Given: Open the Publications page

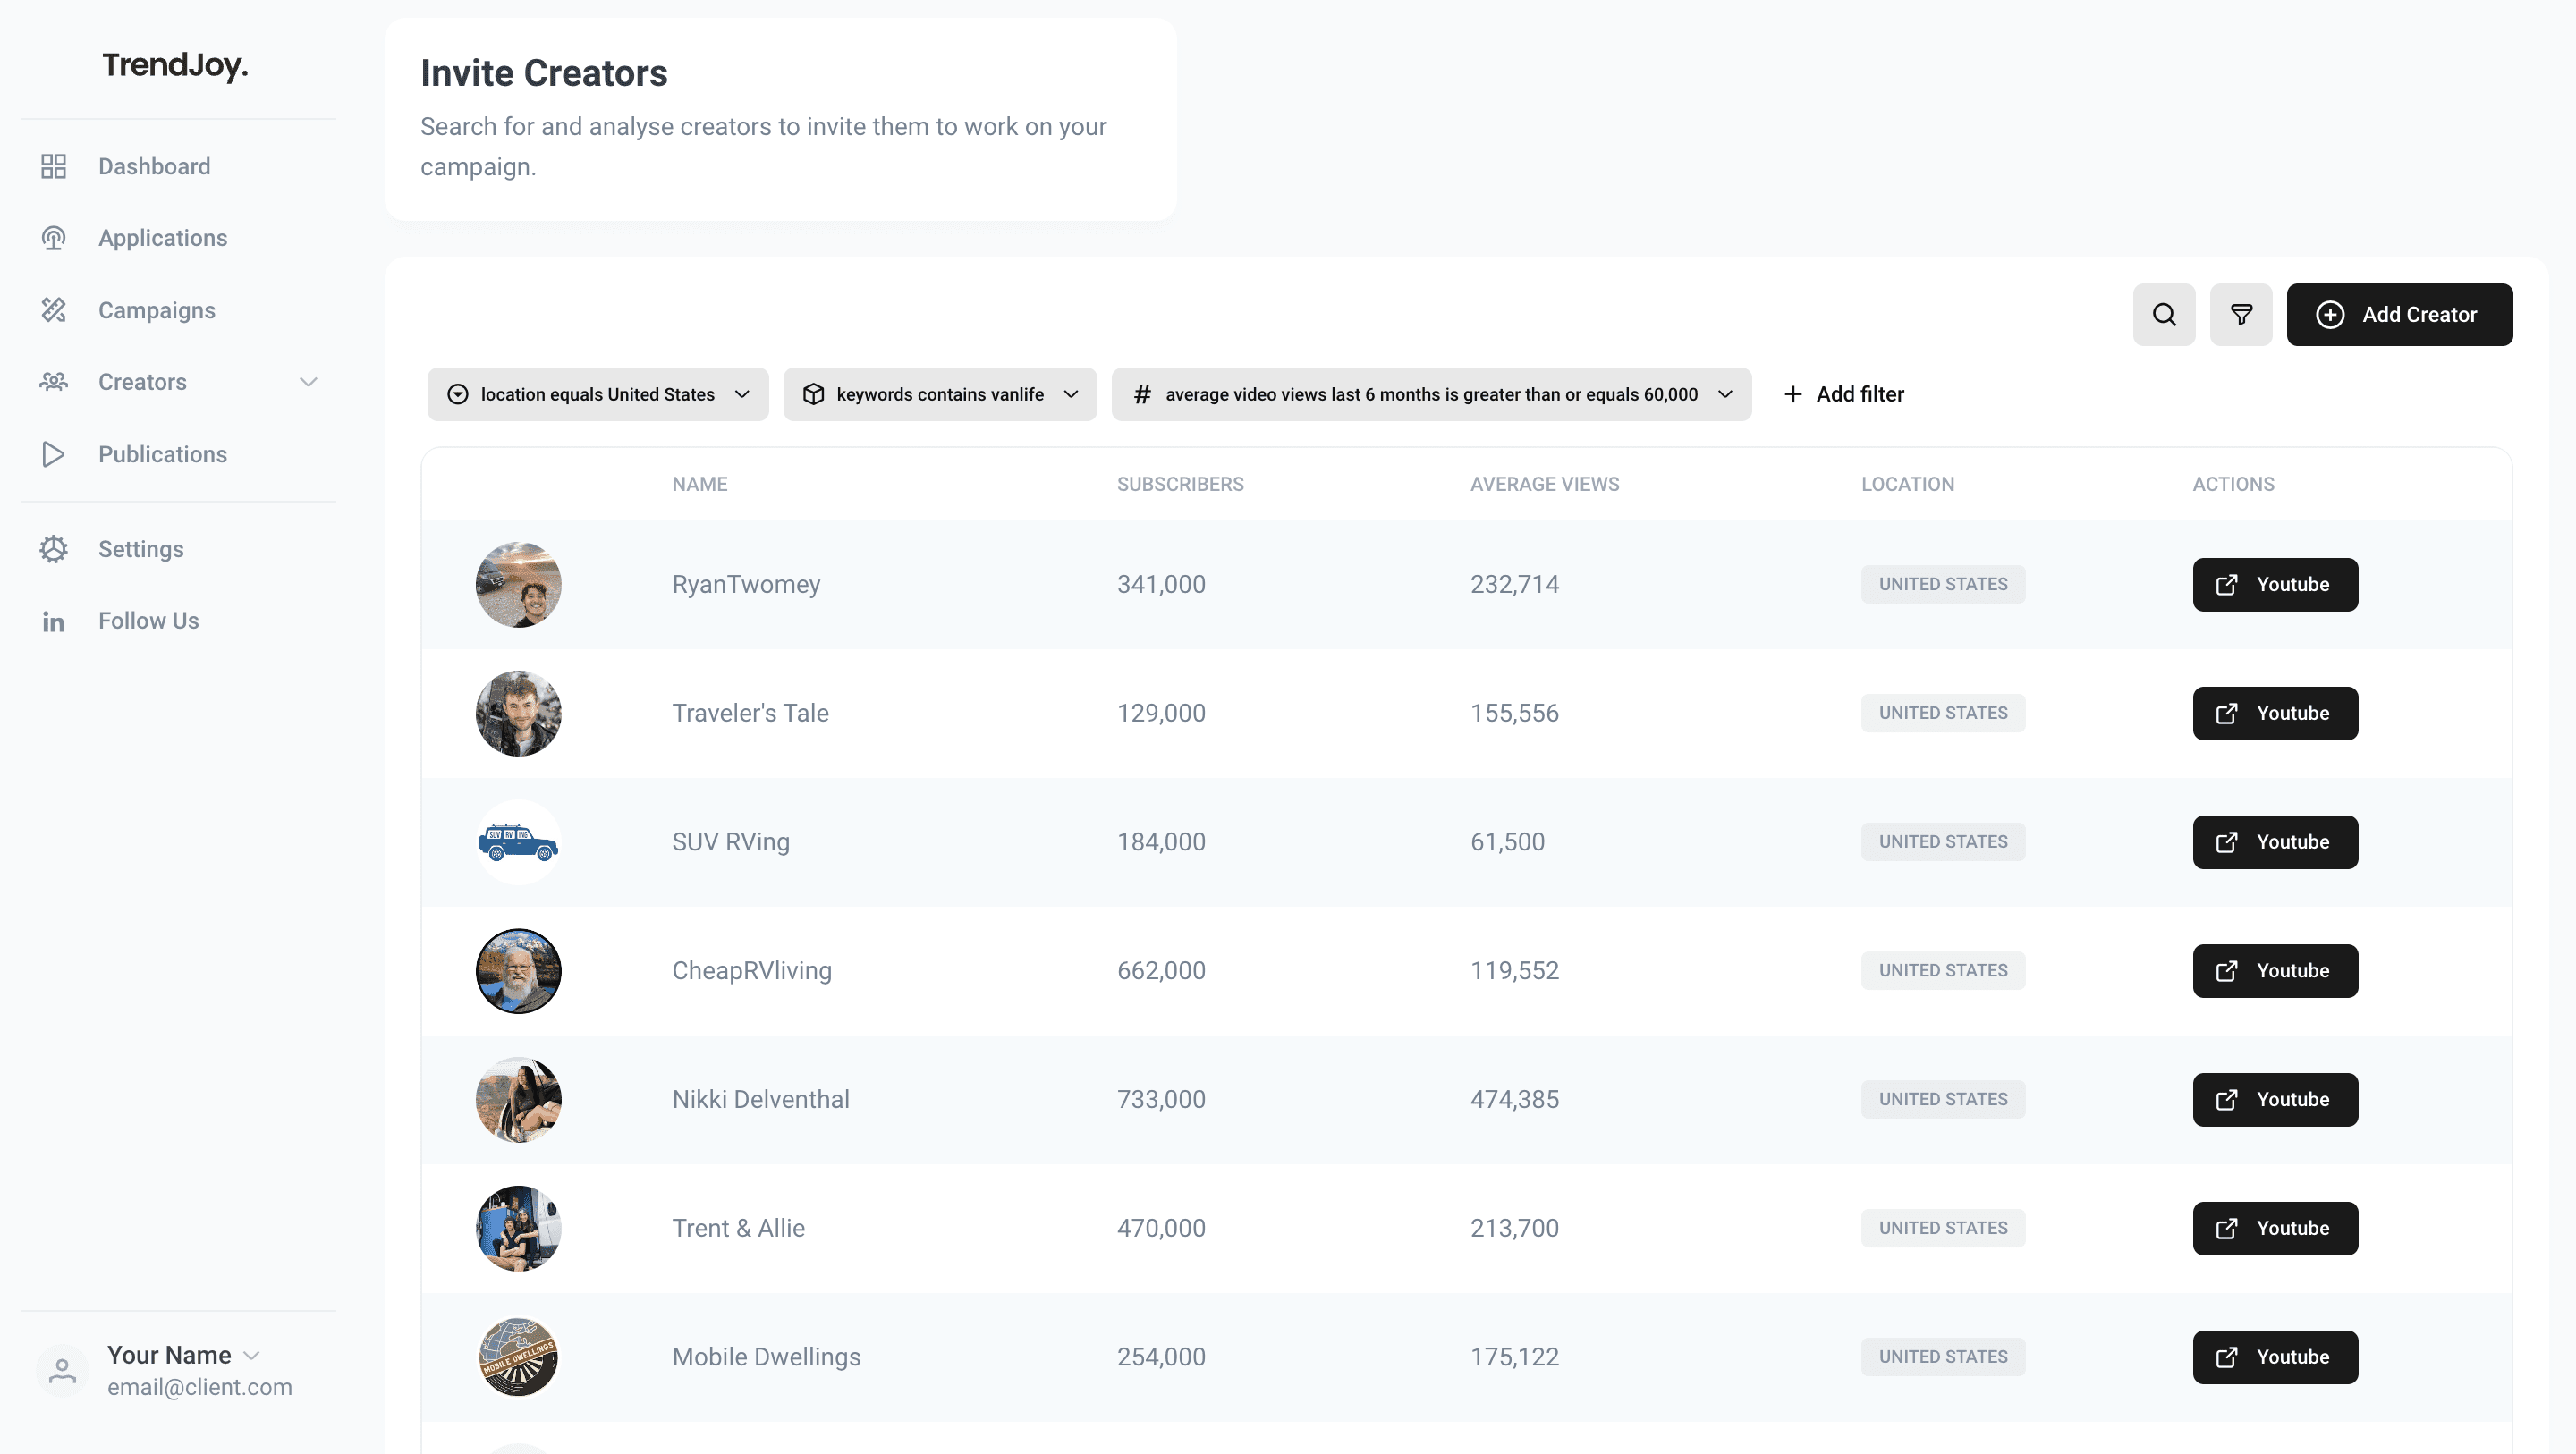Looking at the screenshot, I should tap(163, 454).
